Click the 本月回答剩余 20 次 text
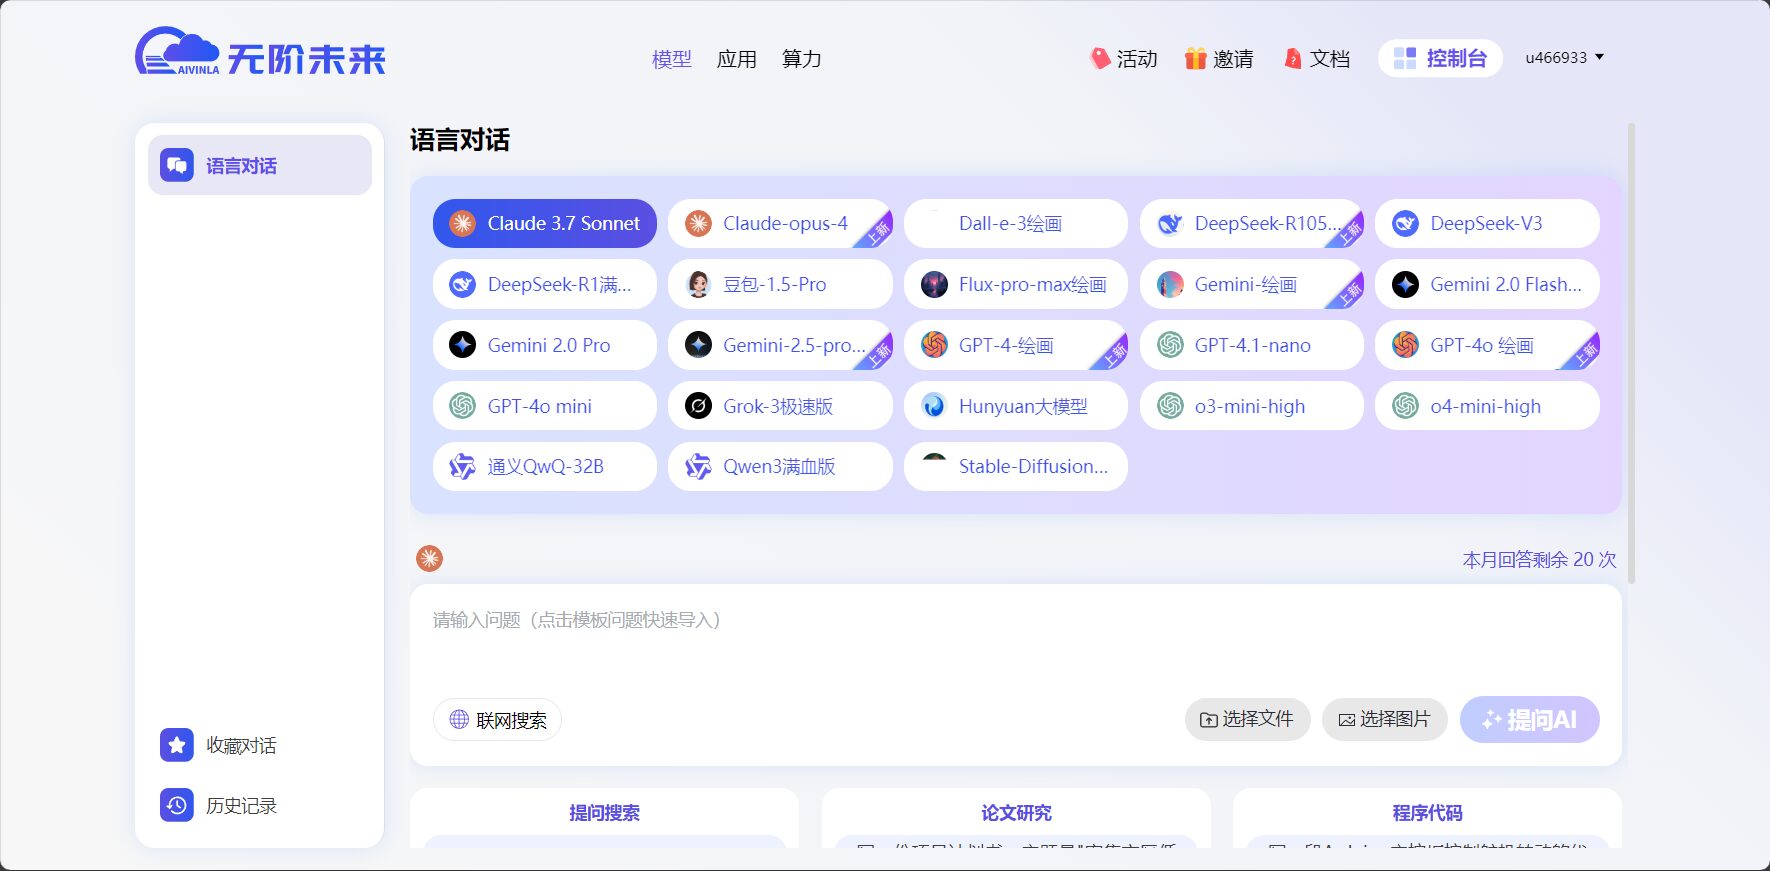Image resolution: width=1770 pixels, height=871 pixels. pyautogui.click(x=1539, y=559)
